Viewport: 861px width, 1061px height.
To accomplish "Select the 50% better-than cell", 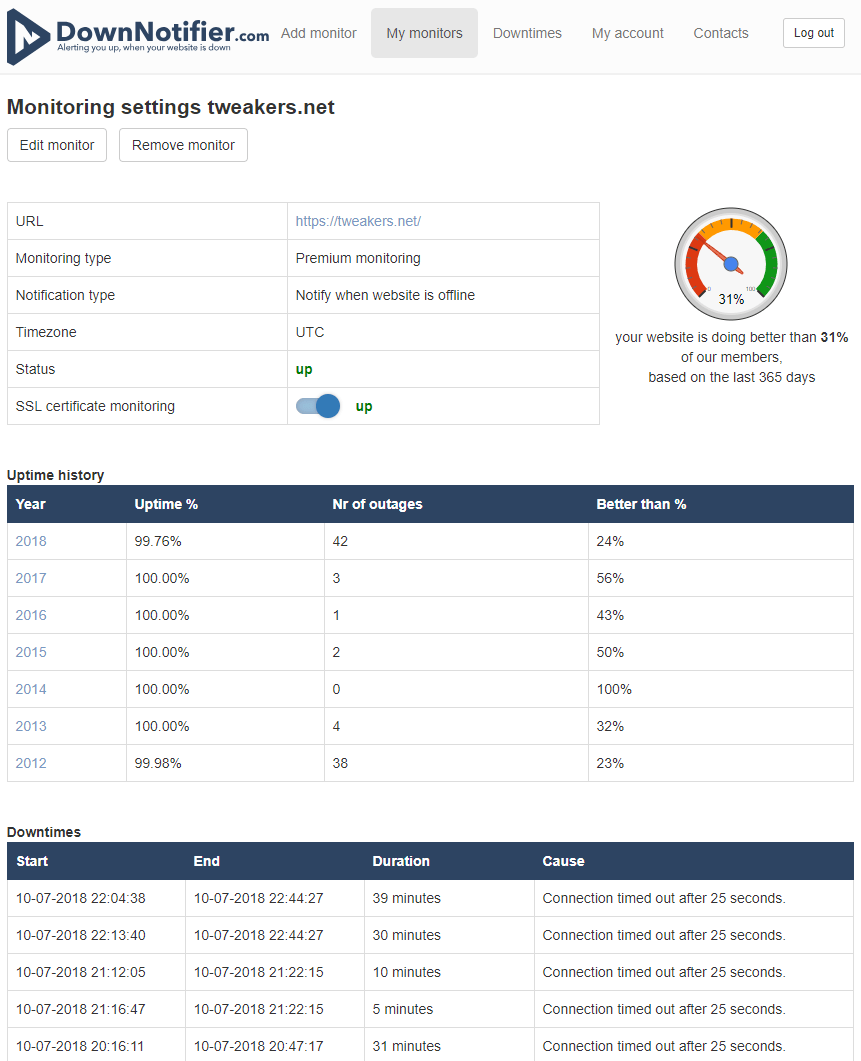I will point(721,652).
